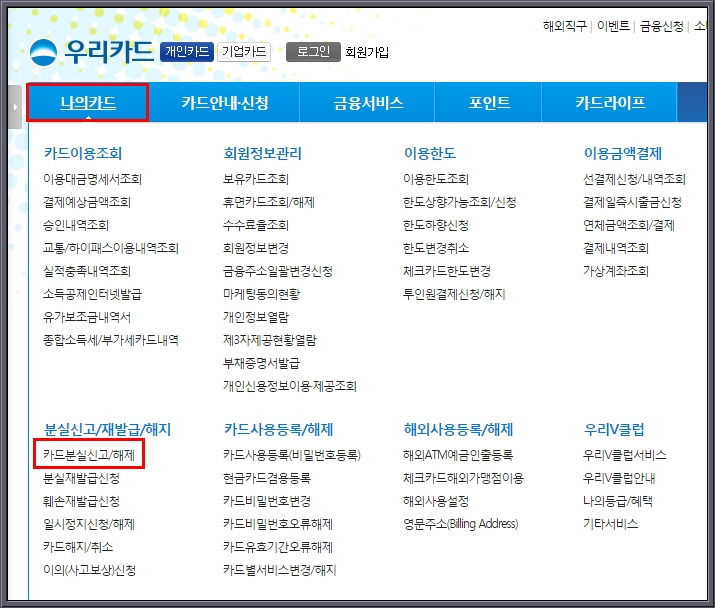Open 소득공제인터넷발급
The width and height of the screenshot is (715, 608).
click(x=93, y=294)
